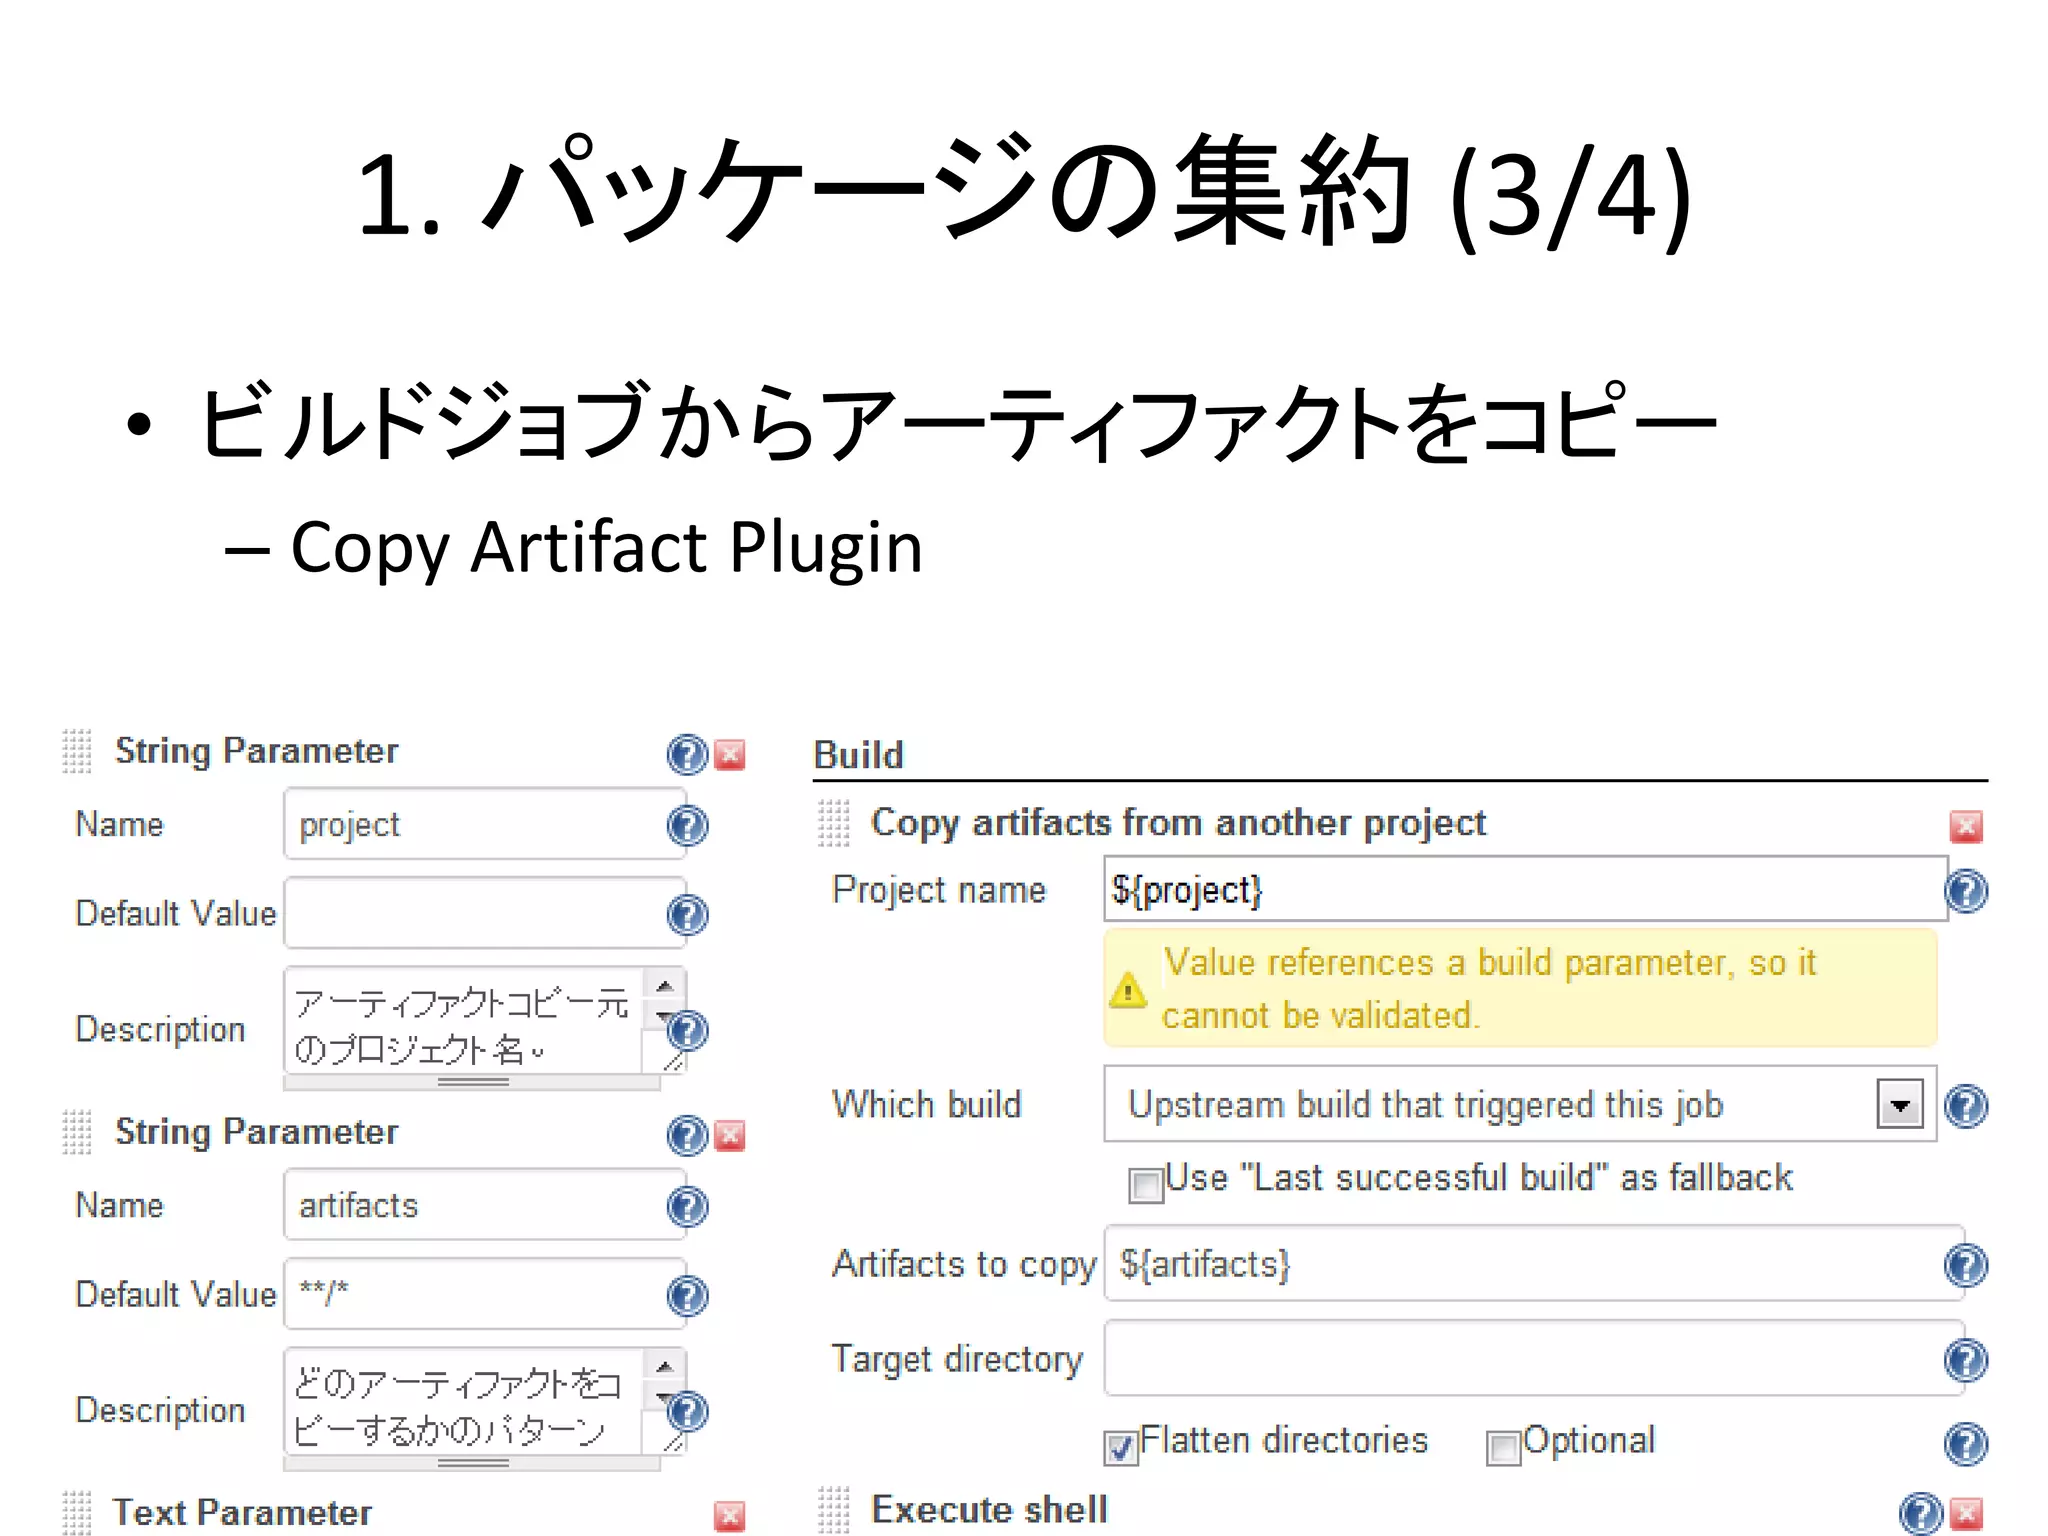2048x1536 pixels.
Task: Uncheck Flatten directories
Action: 1121,1447
